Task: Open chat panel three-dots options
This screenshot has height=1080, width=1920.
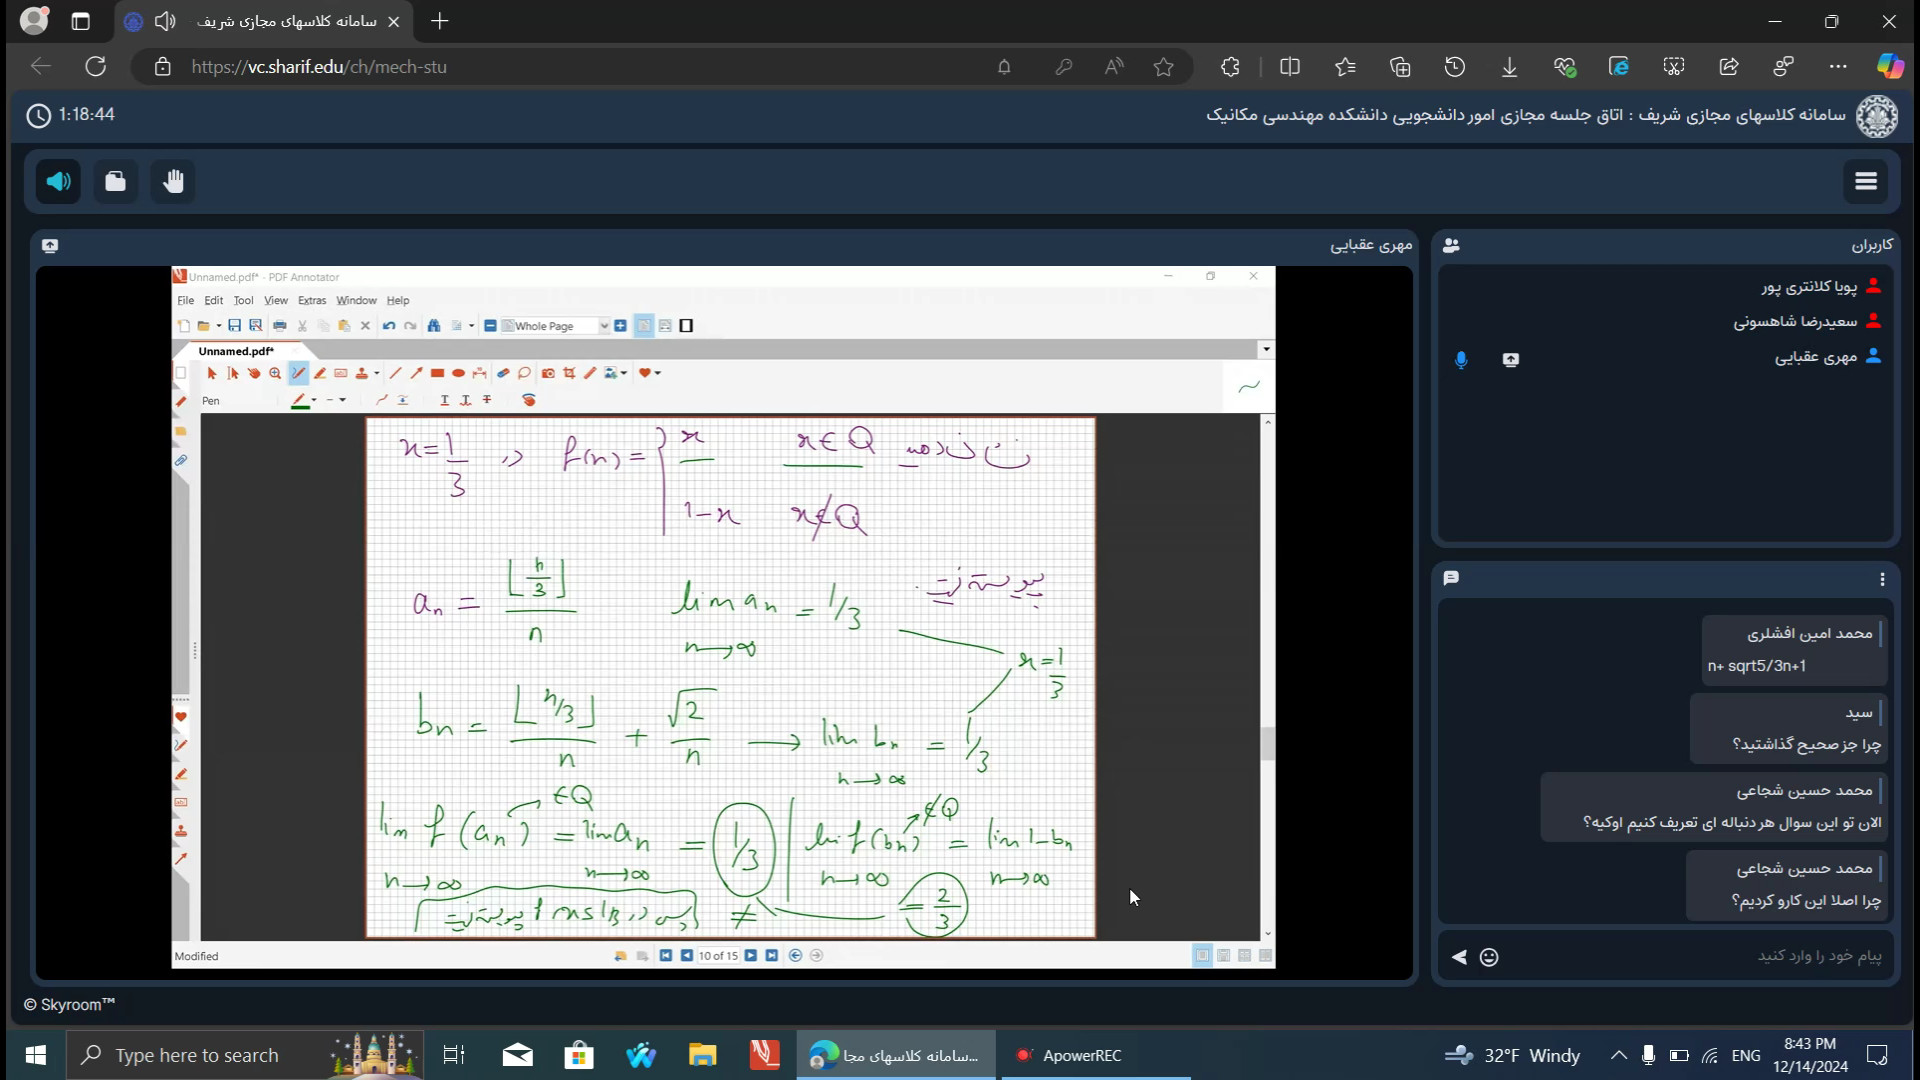Action: (1882, 579)
